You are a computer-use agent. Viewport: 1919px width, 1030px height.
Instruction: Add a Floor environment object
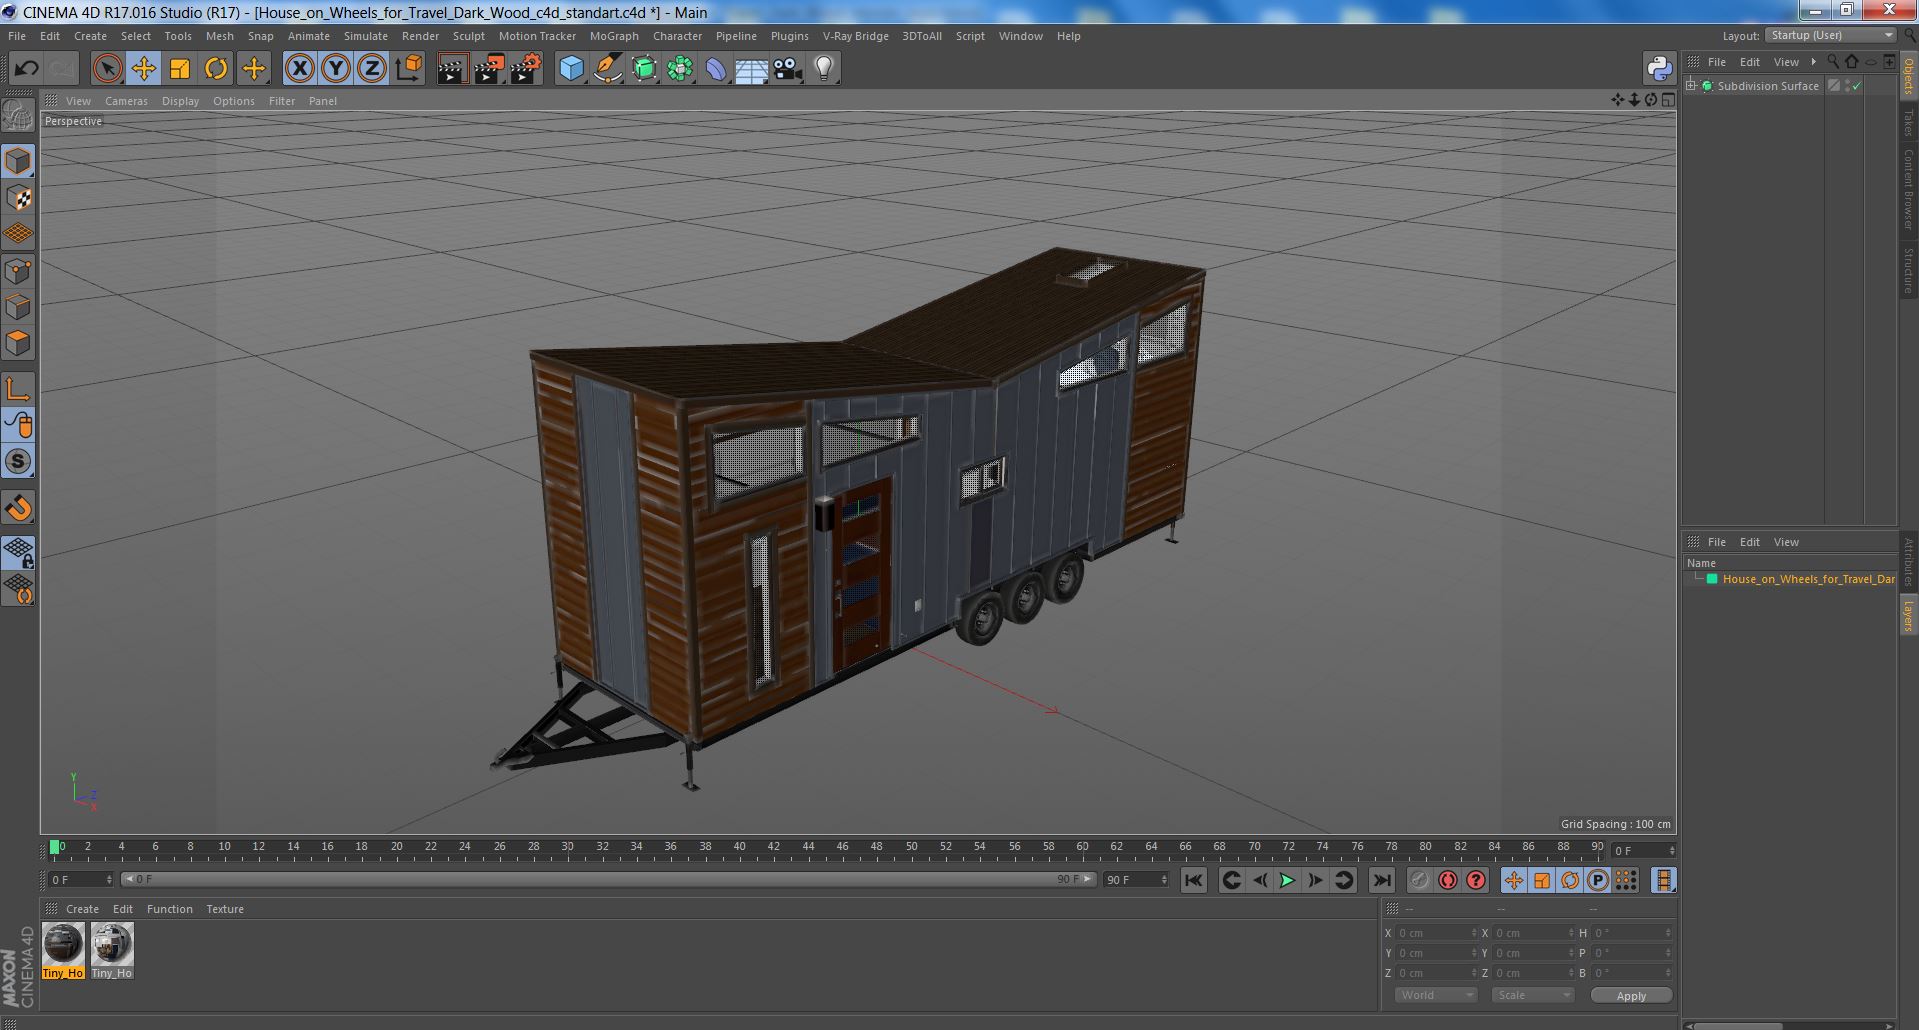[x=751, y=69]
